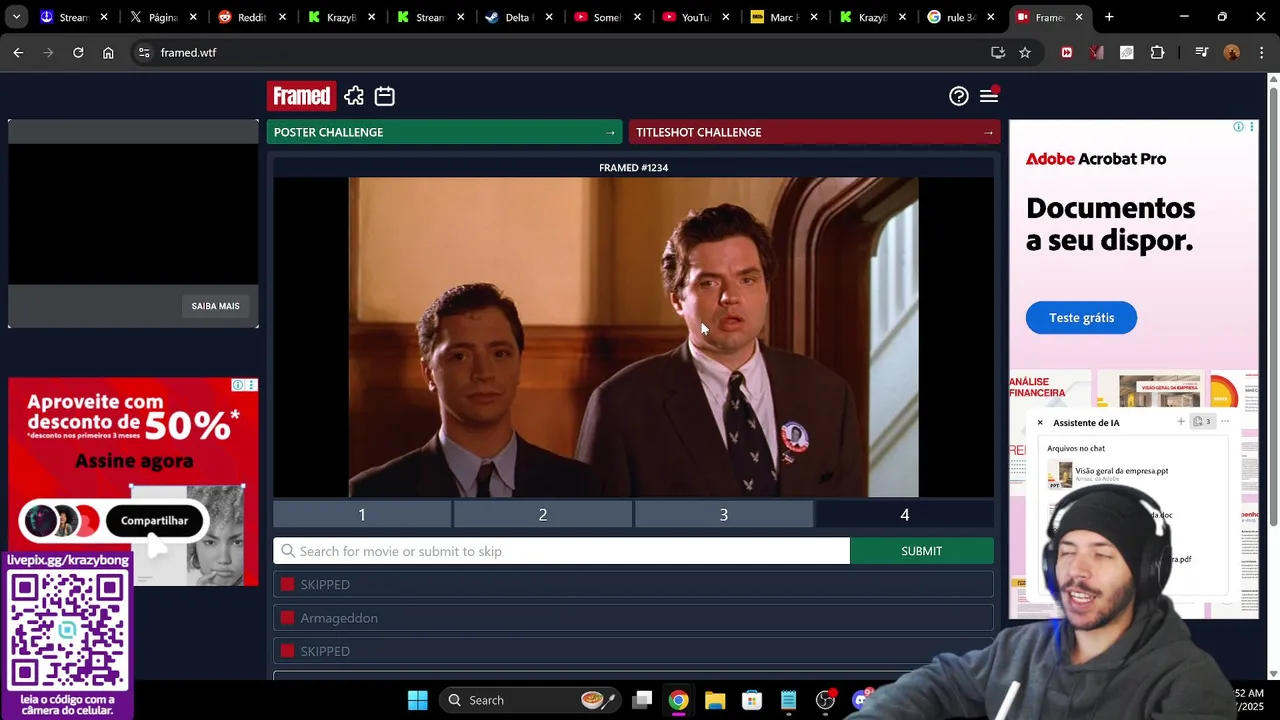The image size is (1280, 720).
Task: Open Microsoft Store from taskbar
Action: (752, 700)
